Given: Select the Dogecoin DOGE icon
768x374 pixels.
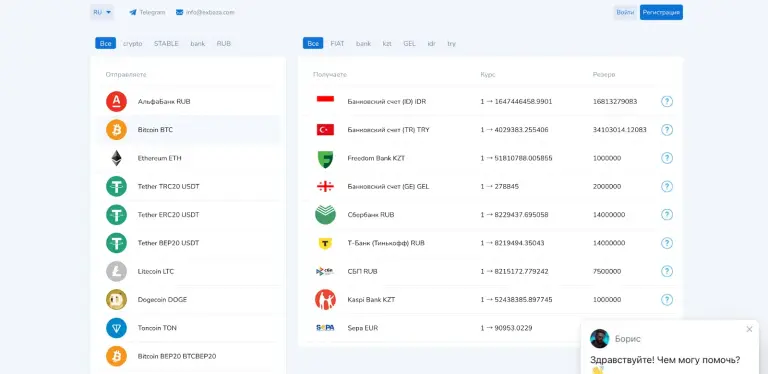Looking at the screenshot, I should click(116, 300).
